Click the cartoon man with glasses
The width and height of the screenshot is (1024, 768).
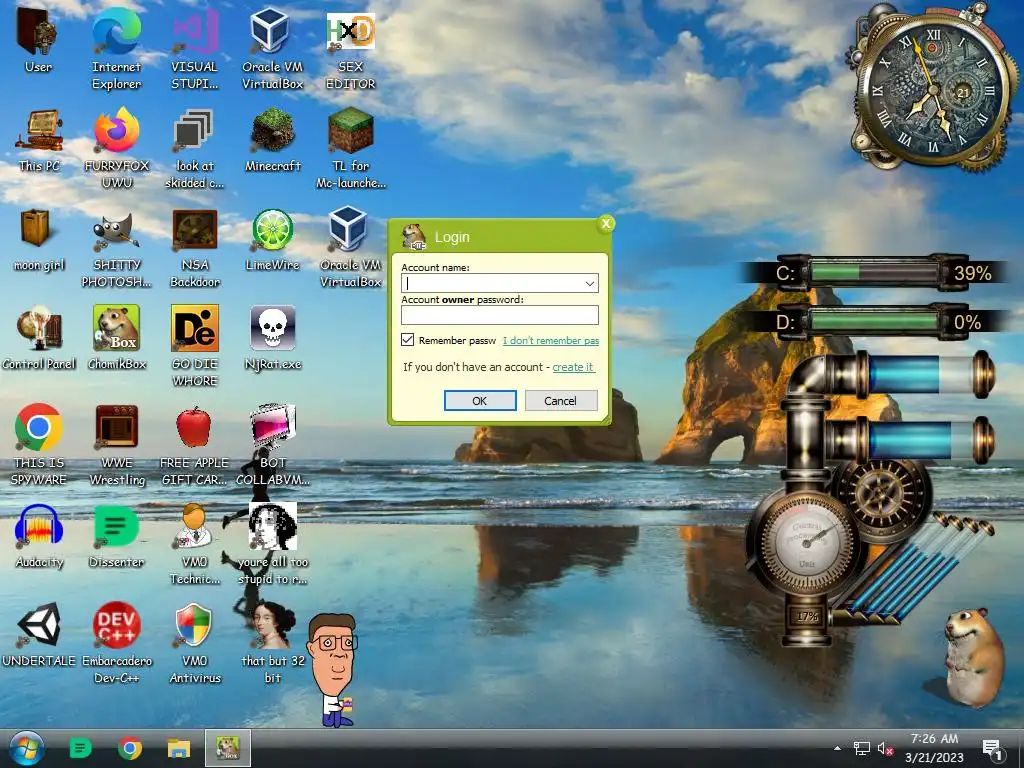click(x=335, y=670)
